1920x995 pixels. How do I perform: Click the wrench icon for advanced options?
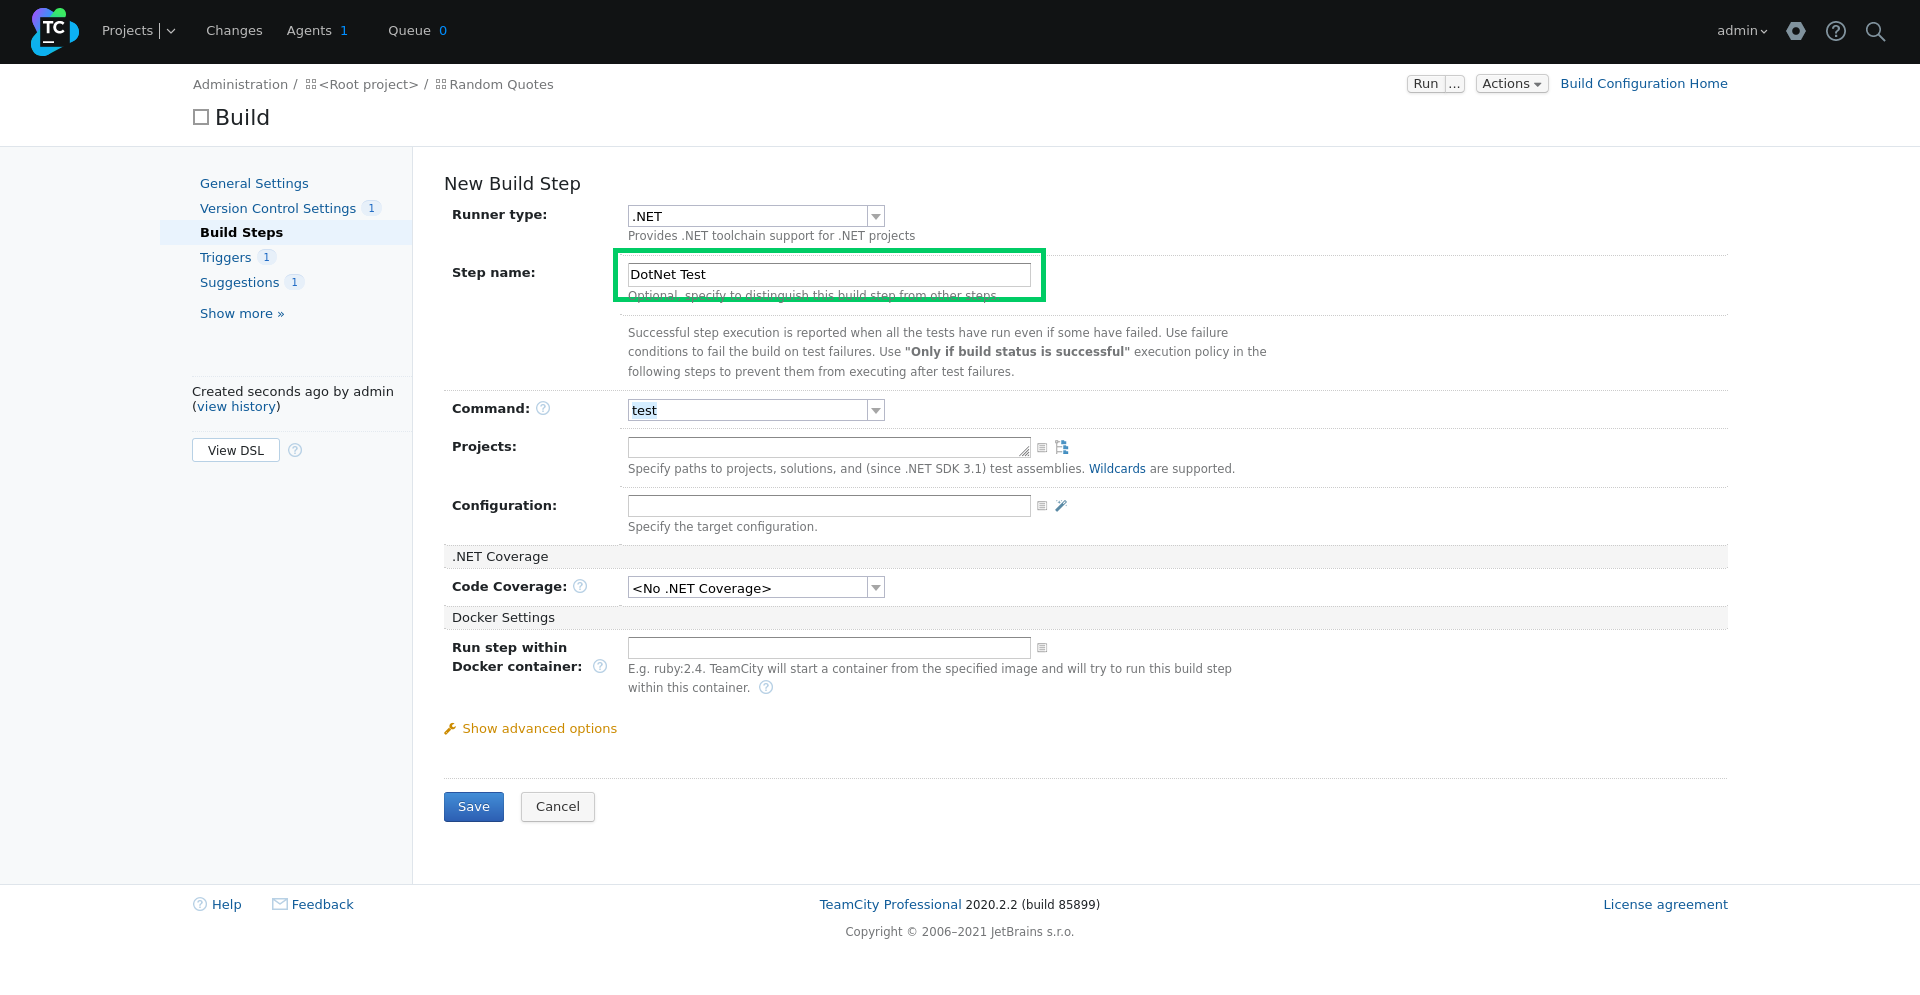(x=450, y=729)
